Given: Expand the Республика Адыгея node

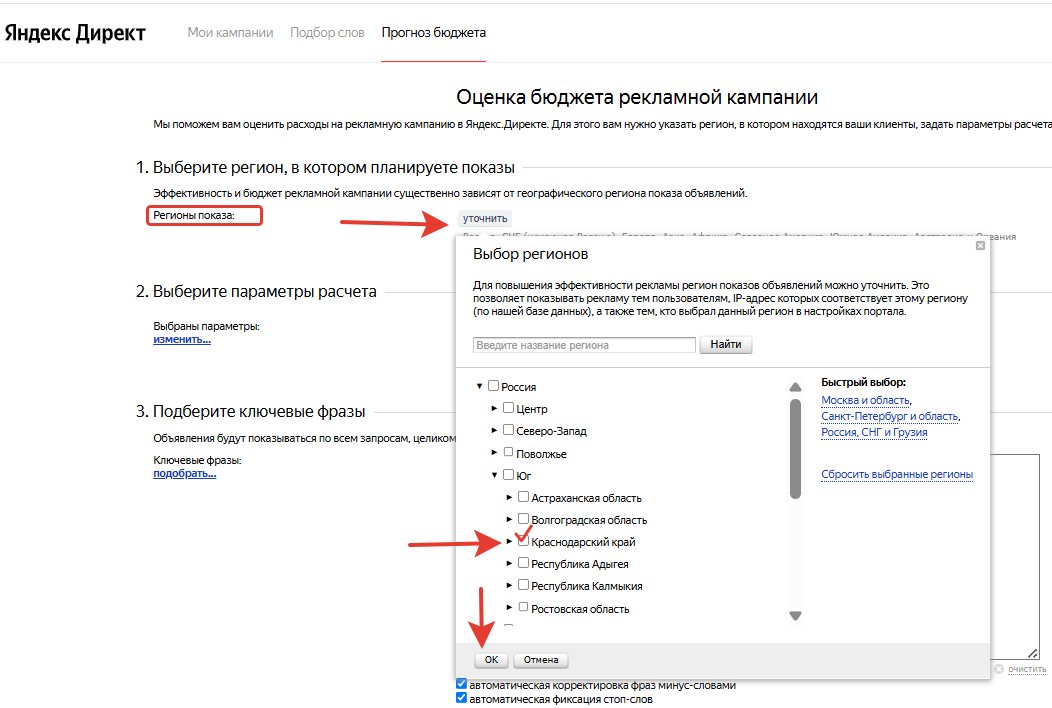Looking at the screenshot, I should (509, 564).
